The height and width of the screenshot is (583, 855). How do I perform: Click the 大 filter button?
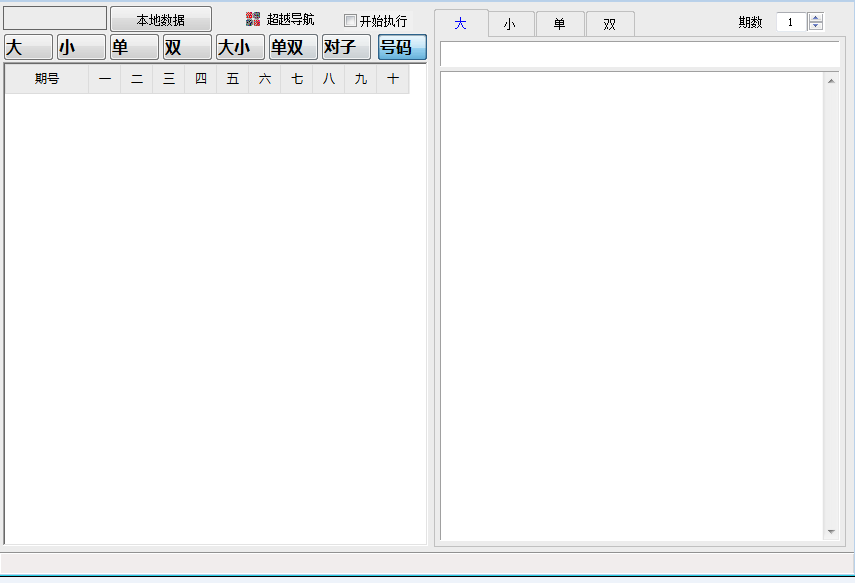[x=28, y=47]
